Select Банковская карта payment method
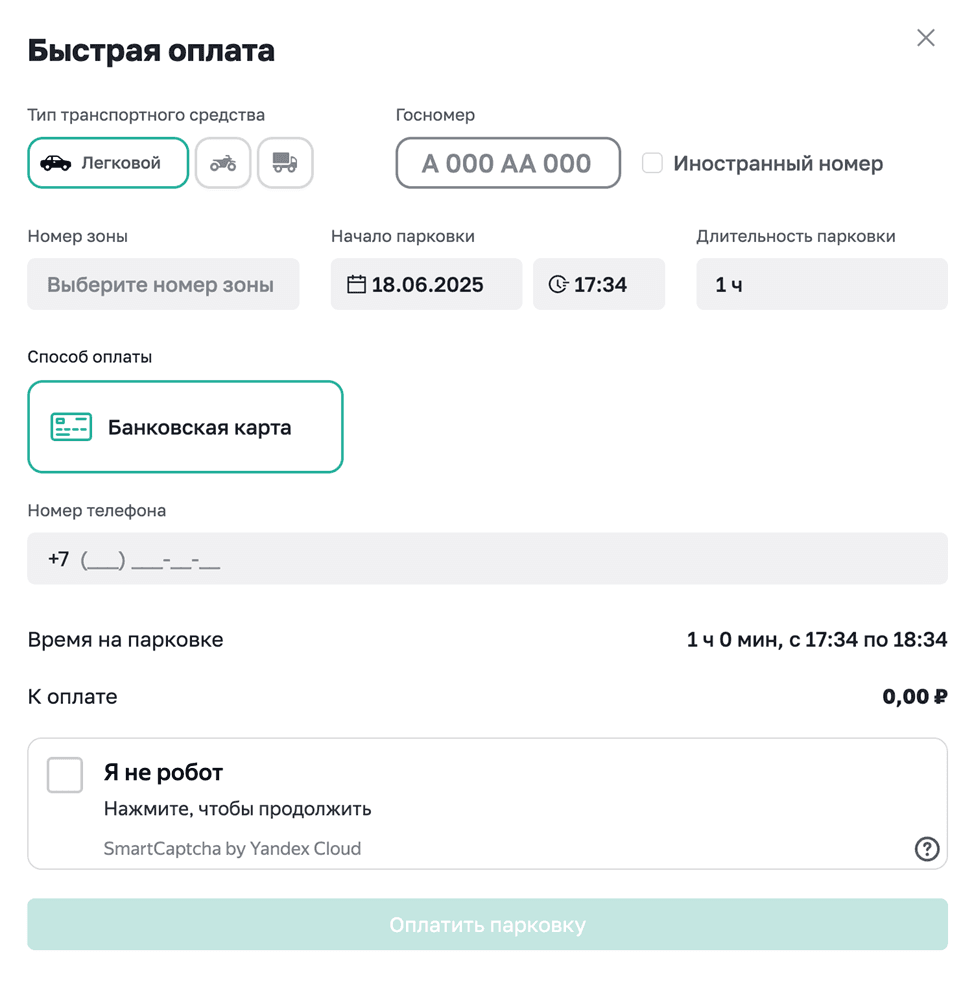The height and width of the screenshot is (982, 974). [x=185, y=427]
